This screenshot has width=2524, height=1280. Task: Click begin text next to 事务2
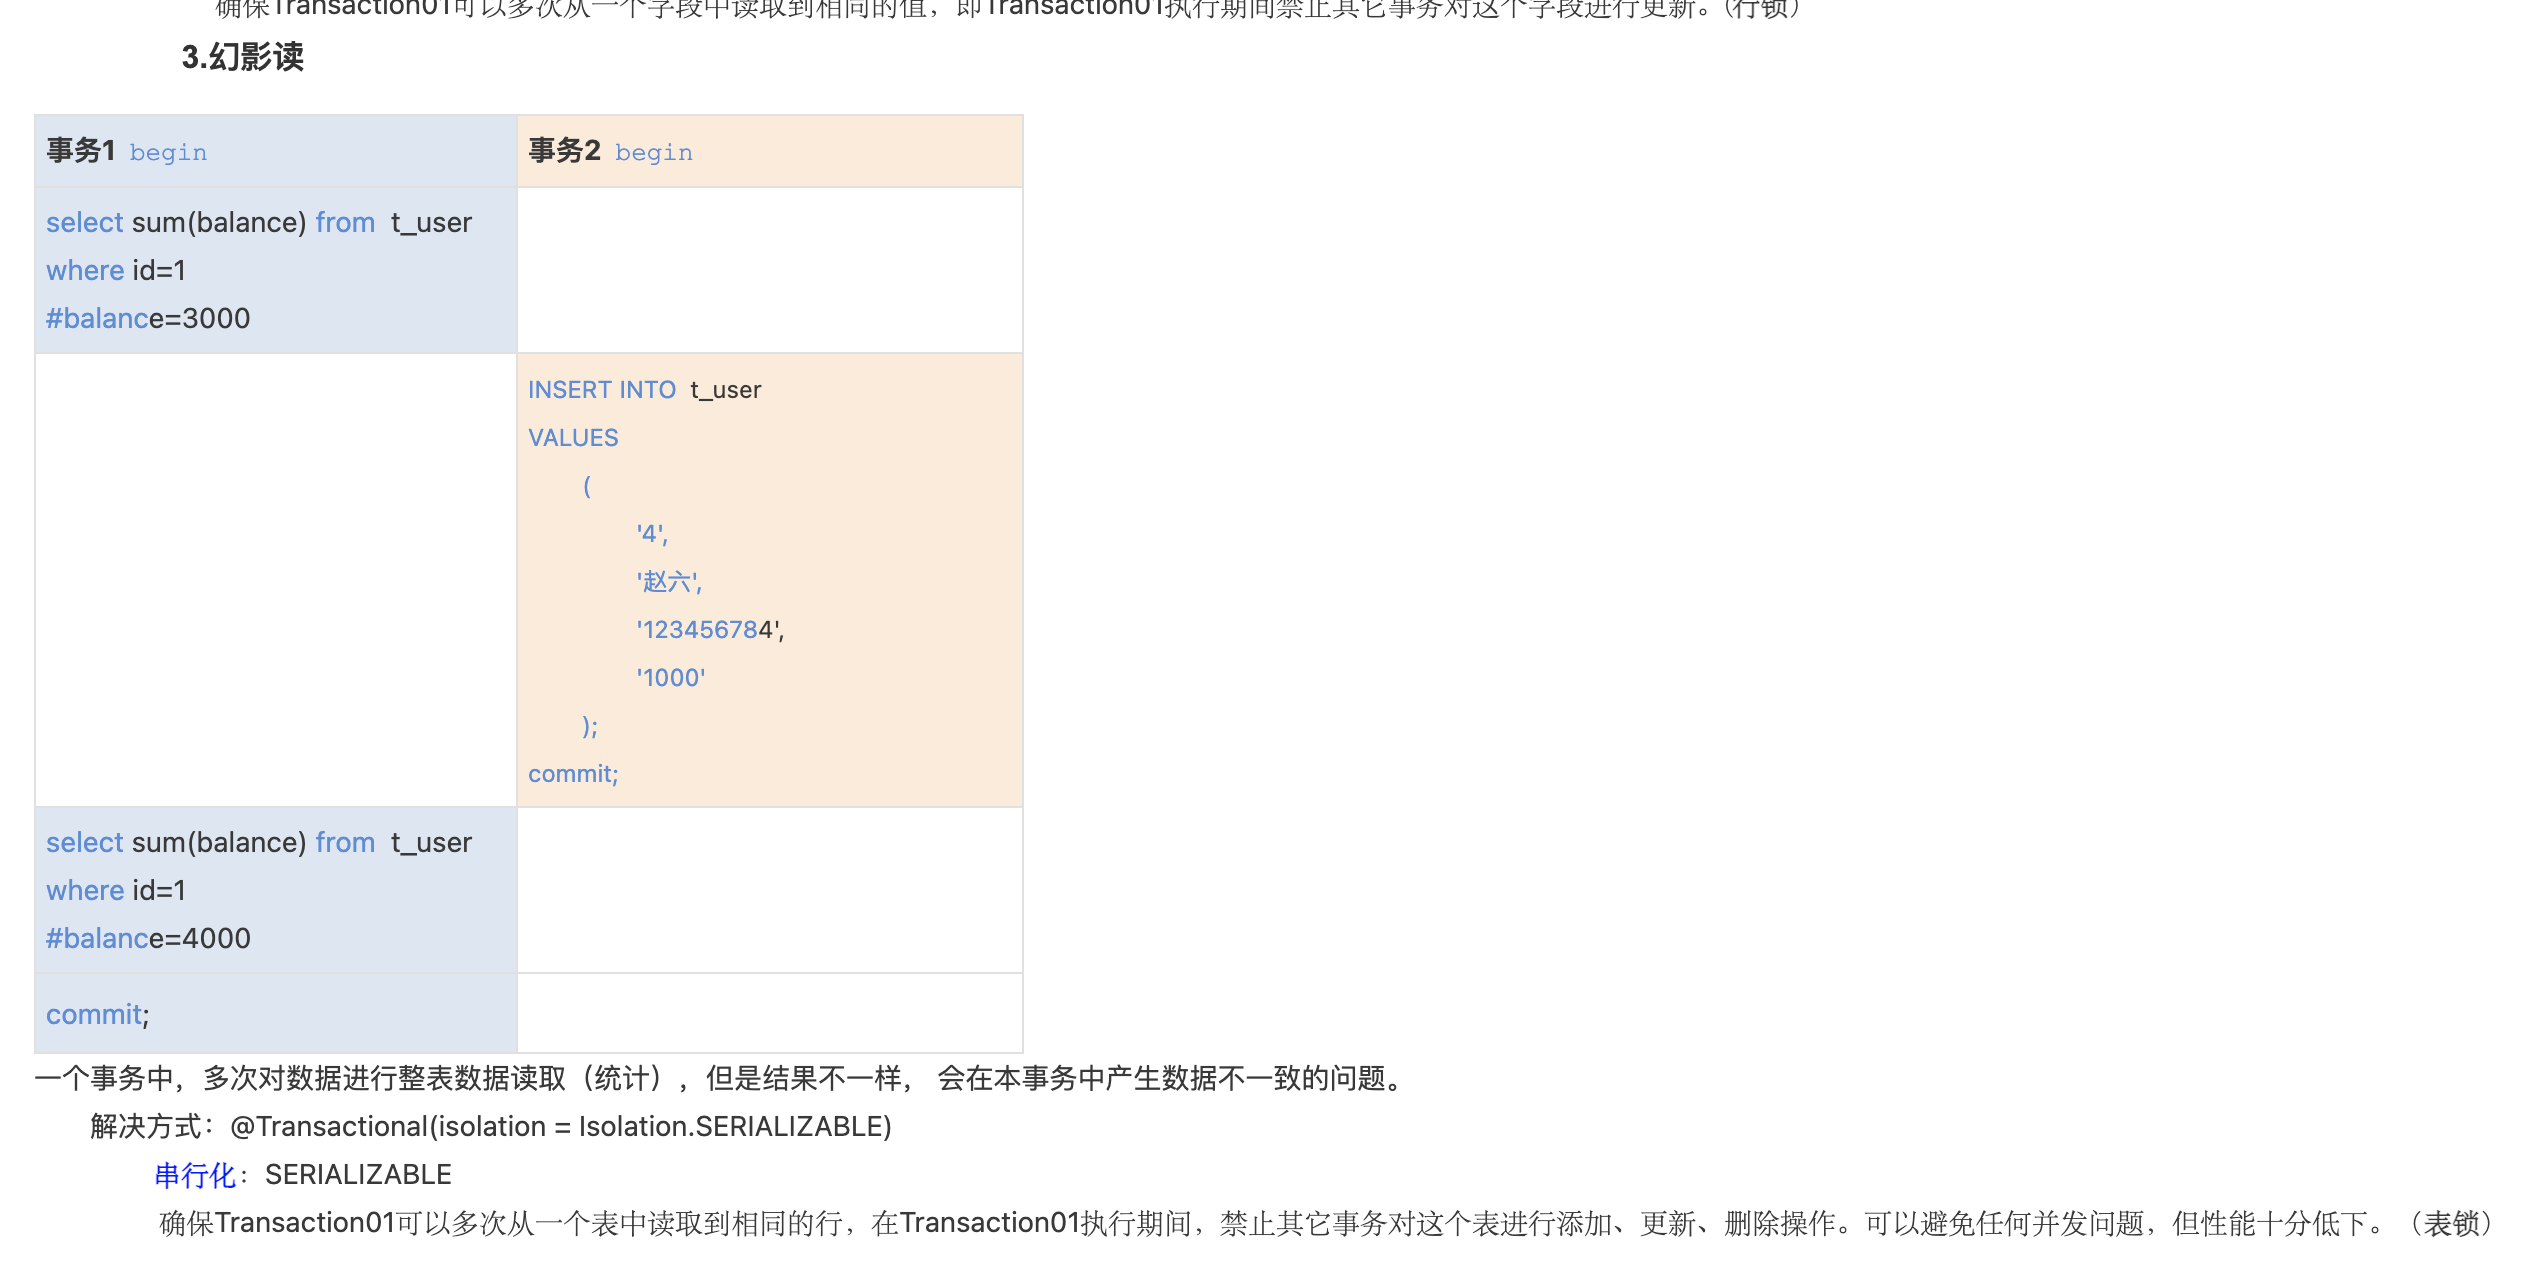click(x=653, y=153)
